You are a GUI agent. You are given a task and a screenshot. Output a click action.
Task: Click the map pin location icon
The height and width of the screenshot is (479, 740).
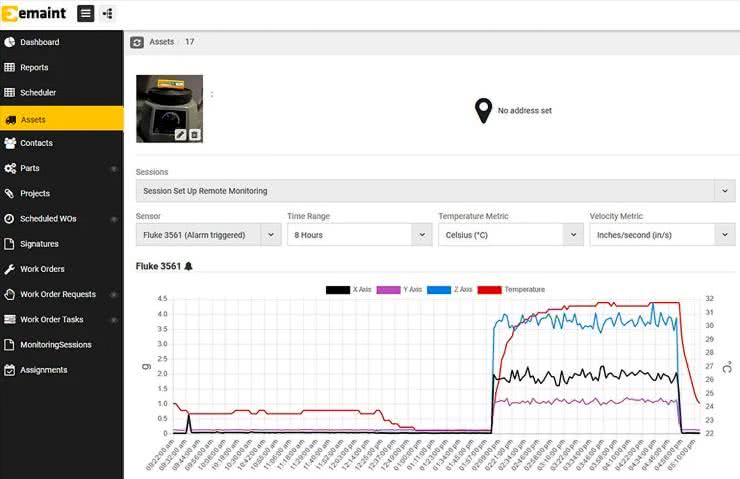click(483, 110)
